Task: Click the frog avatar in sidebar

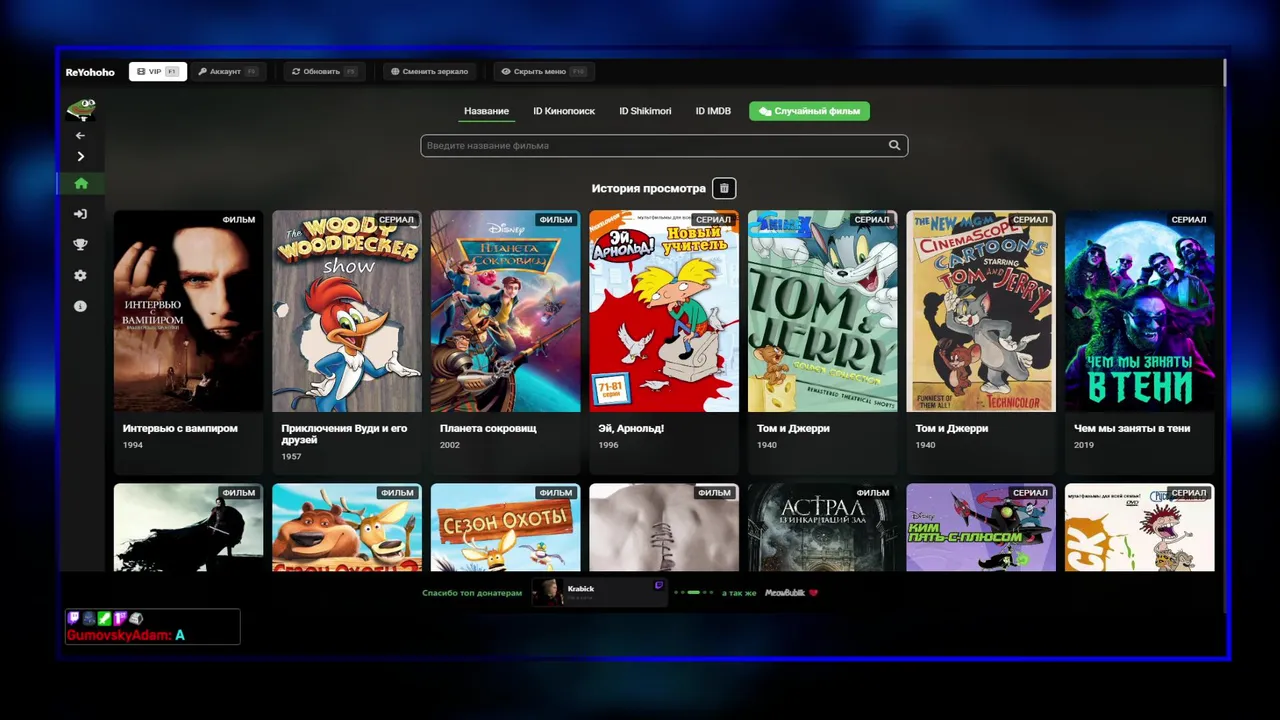Action: 81,108
